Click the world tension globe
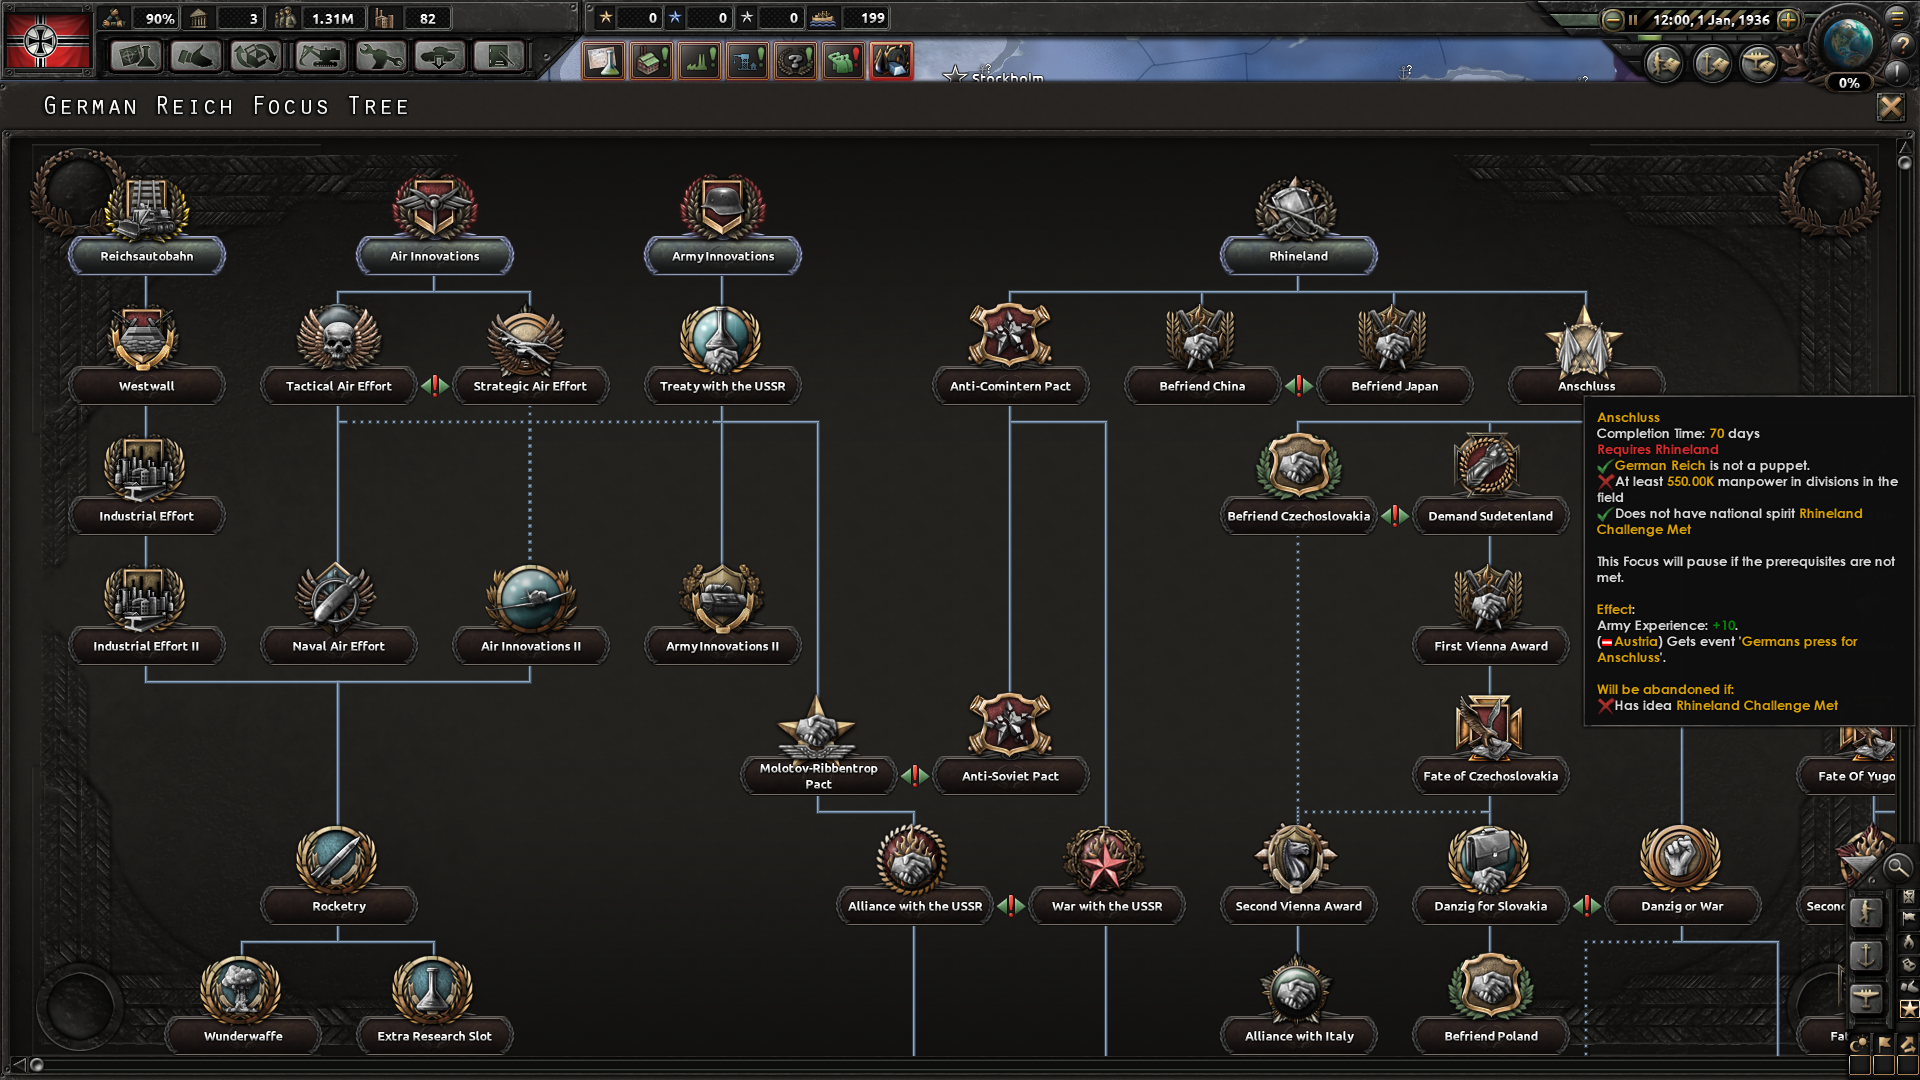 (1848, 42)
